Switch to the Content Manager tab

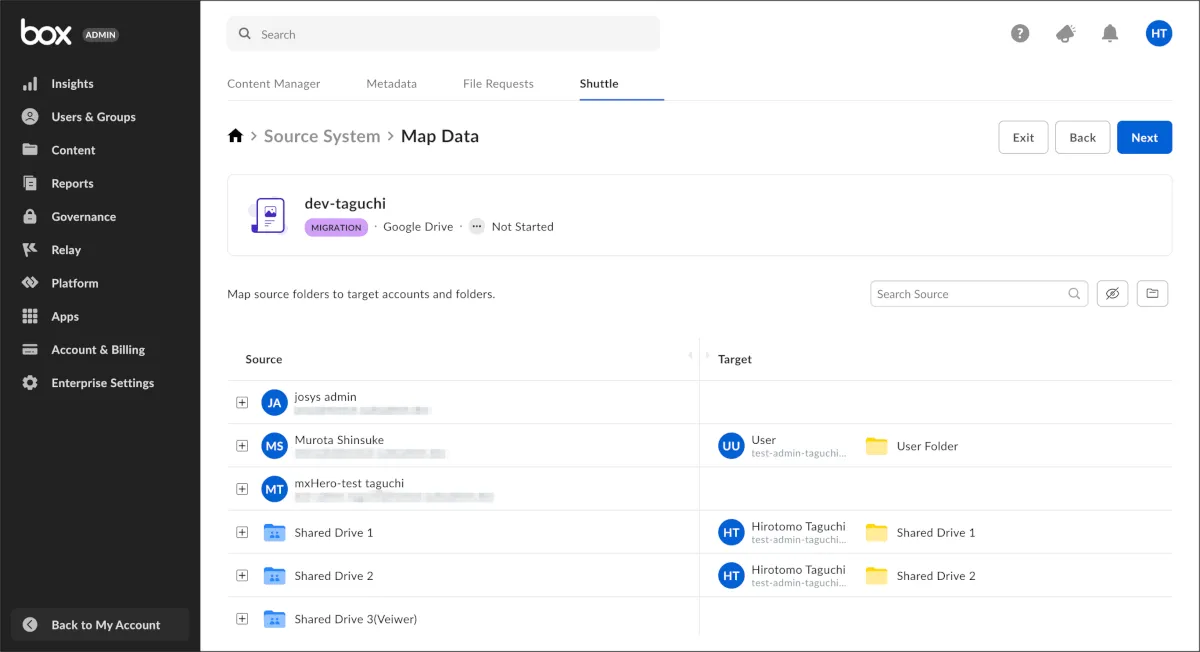coord(274,84)
